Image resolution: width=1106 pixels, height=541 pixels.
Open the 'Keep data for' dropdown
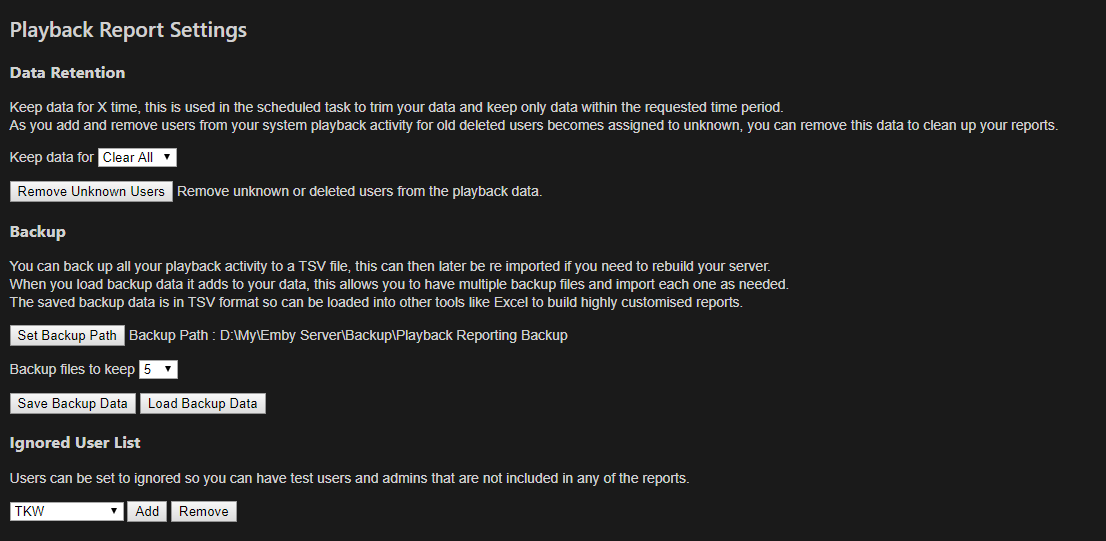click(x=137, y=157)
